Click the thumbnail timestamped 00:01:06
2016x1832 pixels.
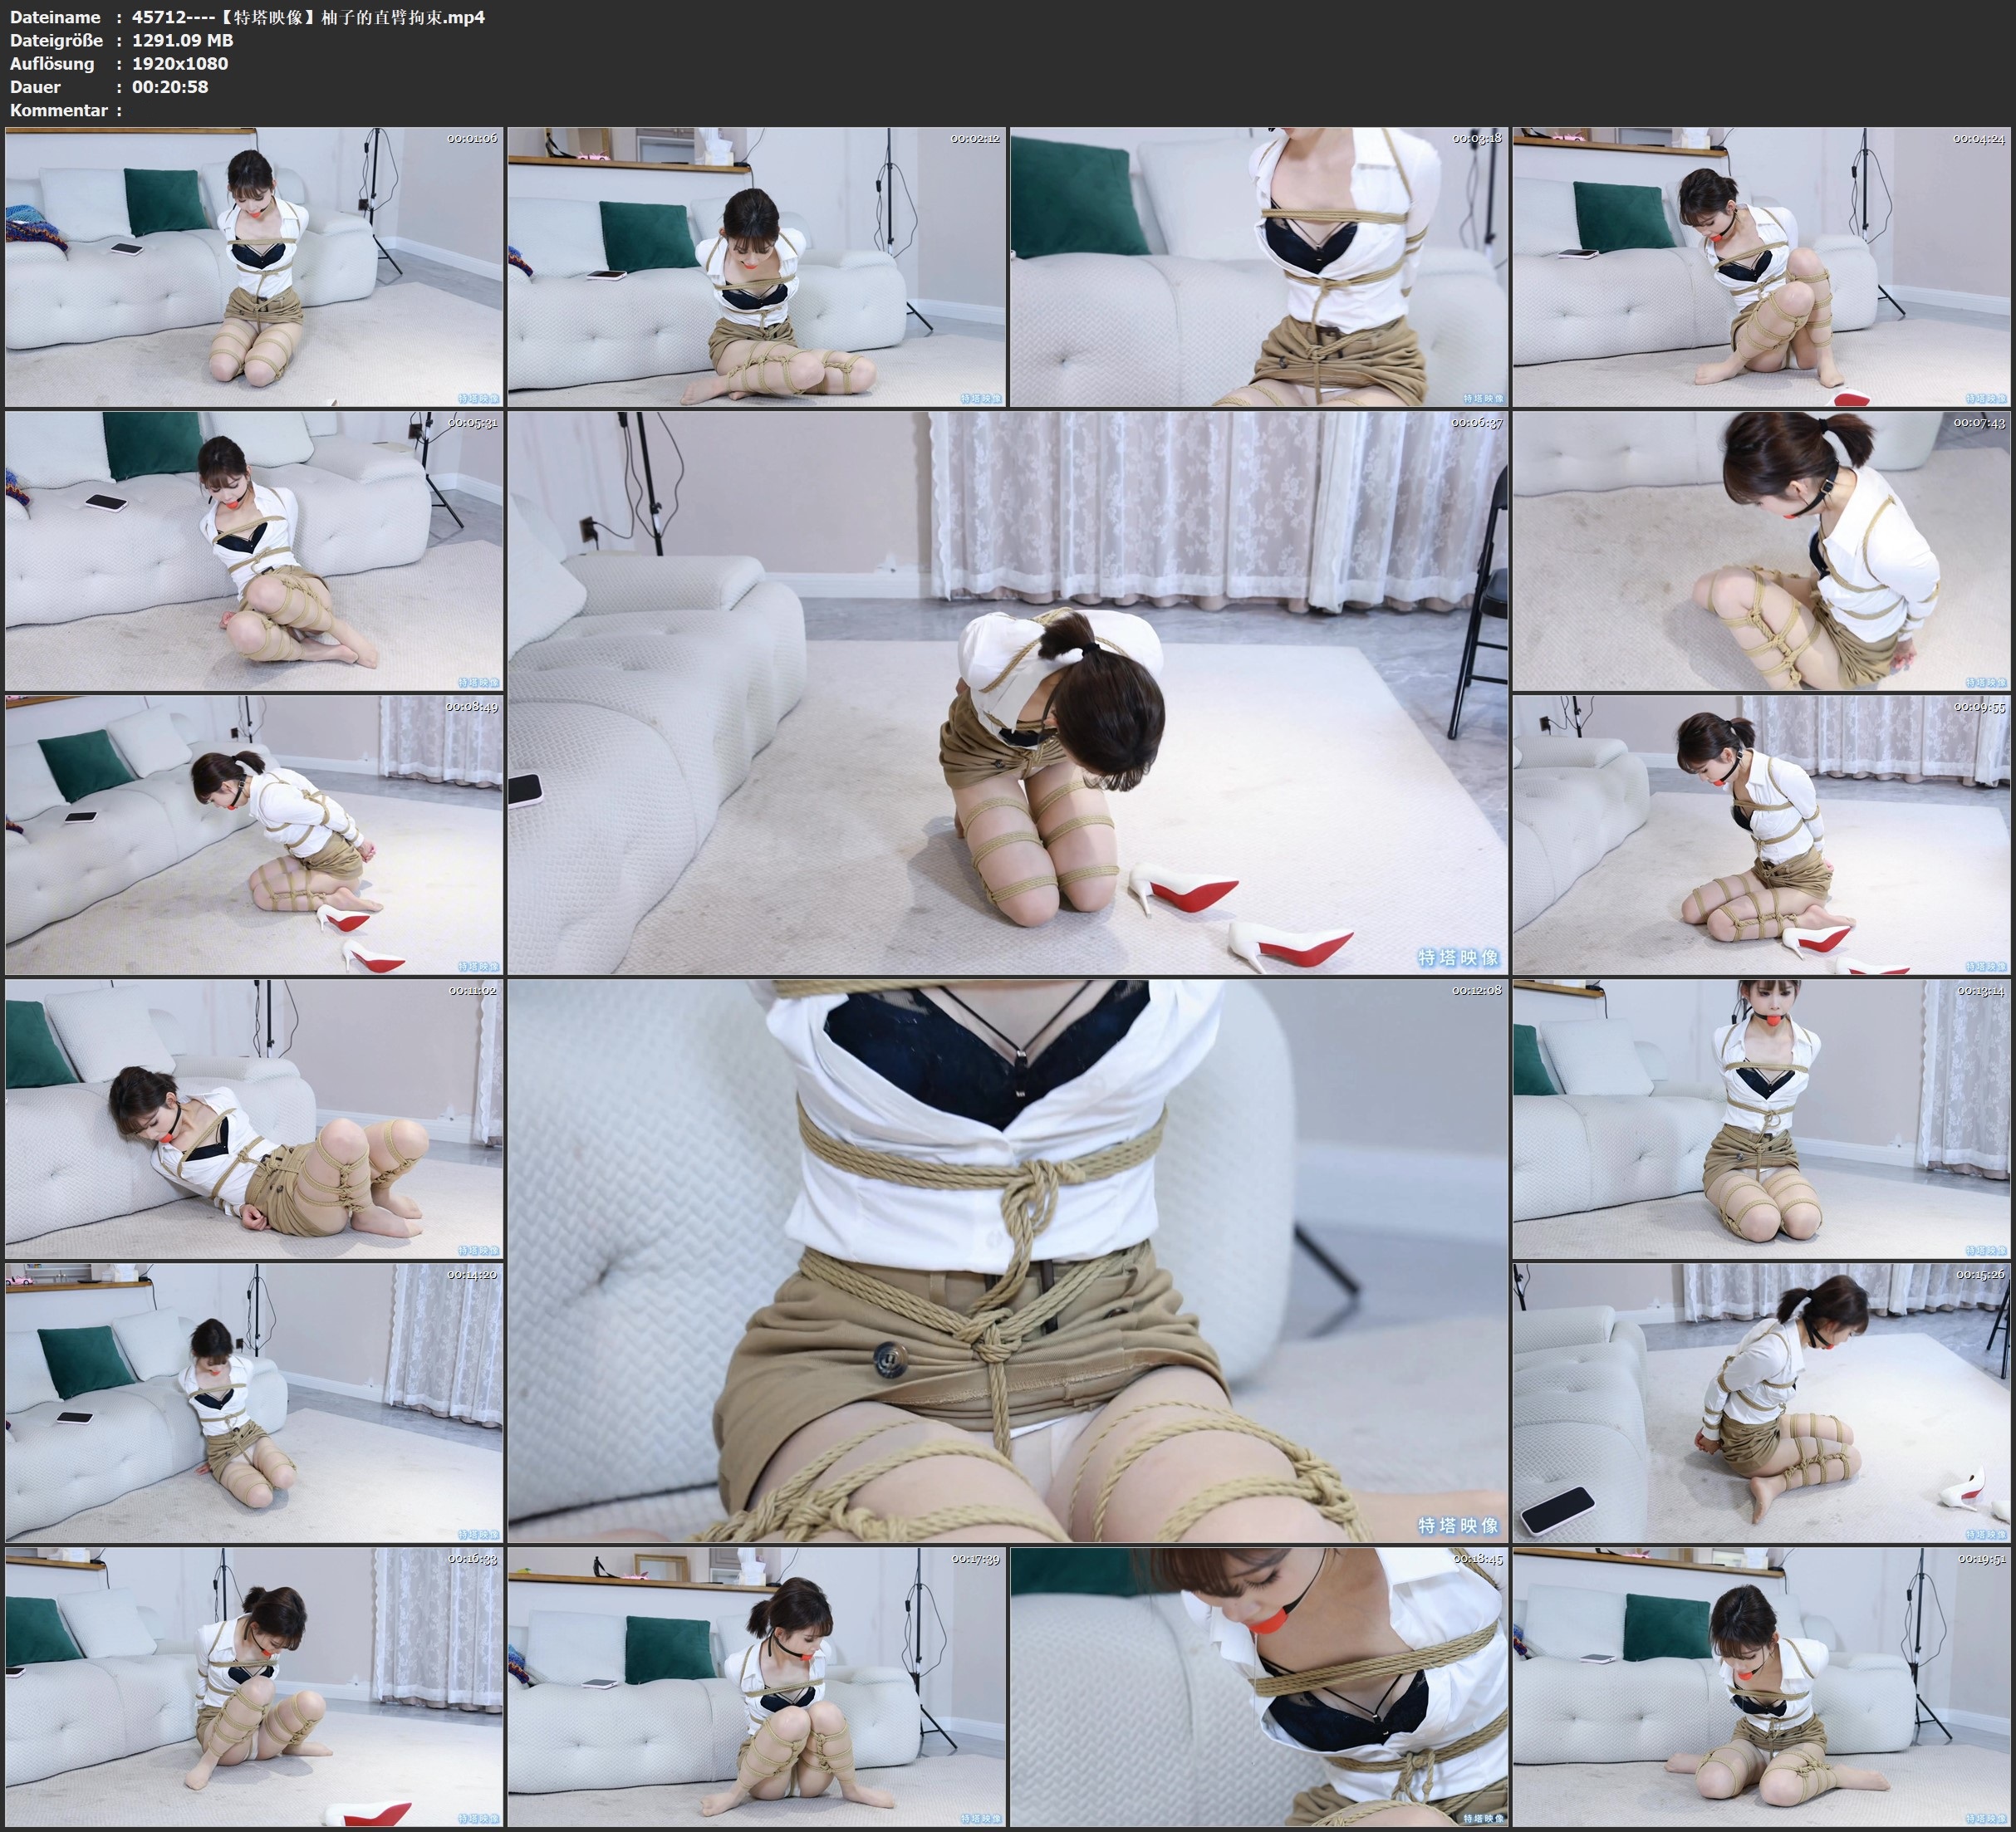pos(254,266)
